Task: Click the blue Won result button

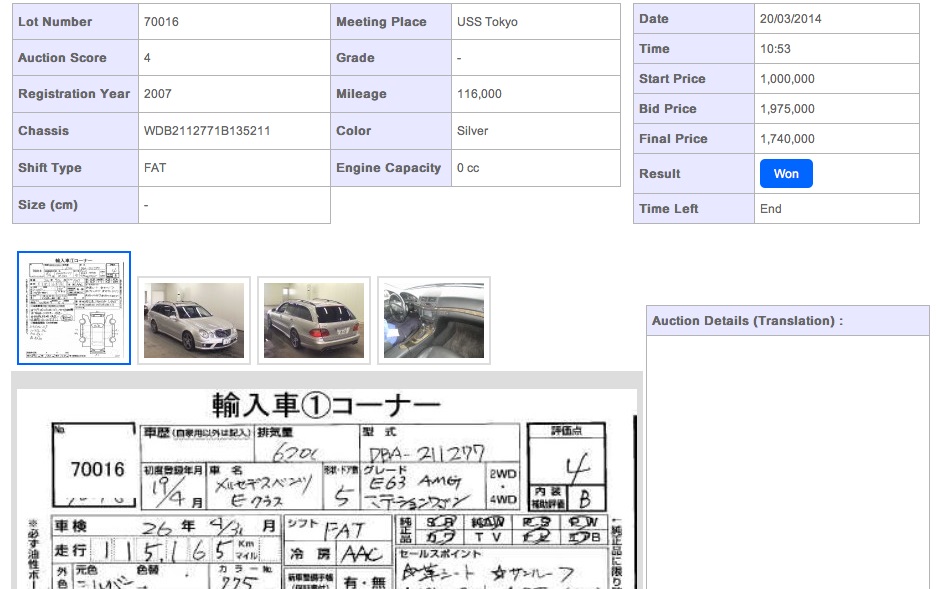Action: click(786, 174)
